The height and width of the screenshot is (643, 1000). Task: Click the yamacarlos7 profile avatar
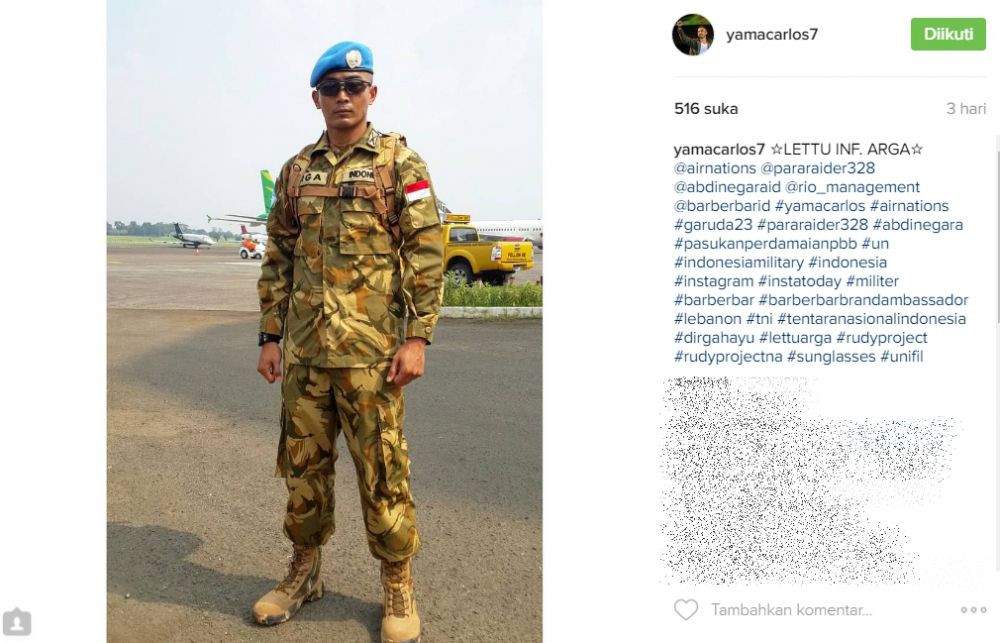coord(693,34)
